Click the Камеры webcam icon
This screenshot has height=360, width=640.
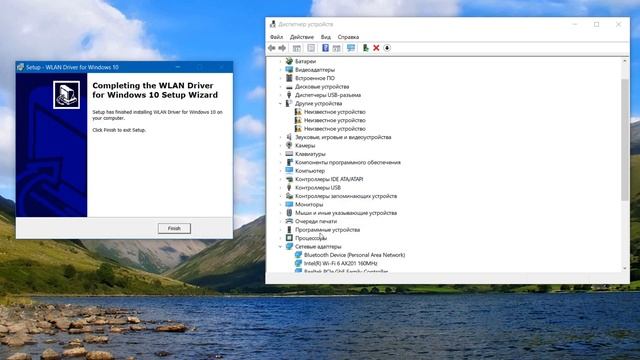tap(289, 145)
